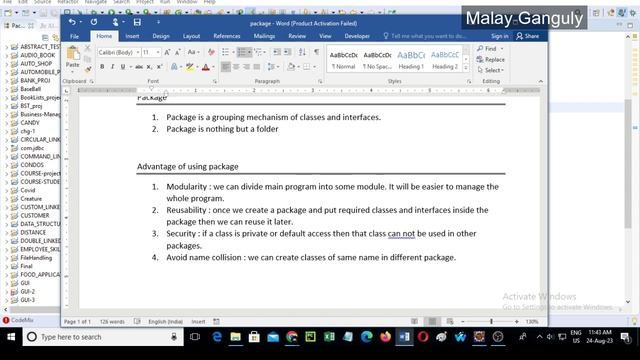Click Sign in link

(500, 36)
